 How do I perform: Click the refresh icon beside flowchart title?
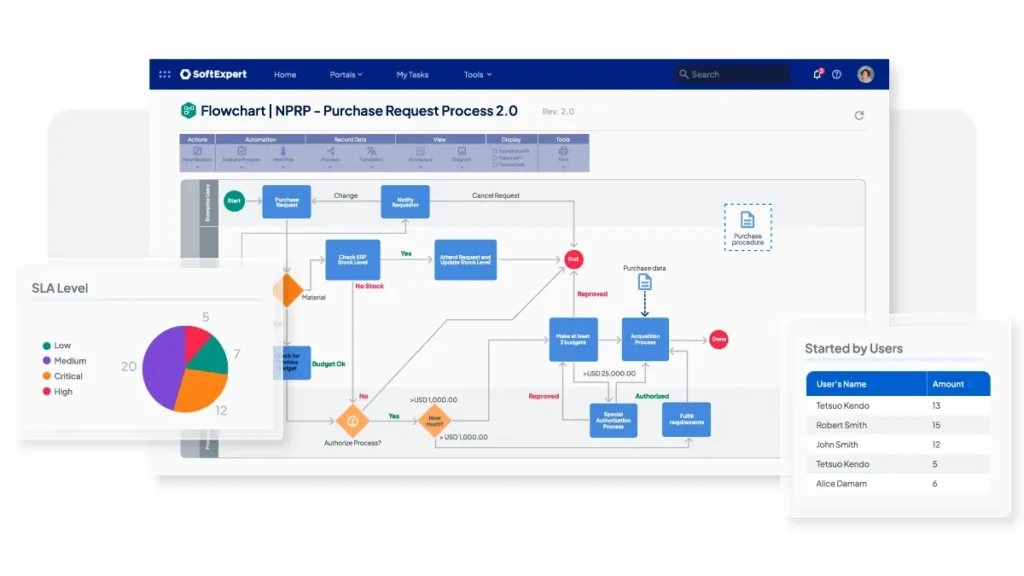859,115
